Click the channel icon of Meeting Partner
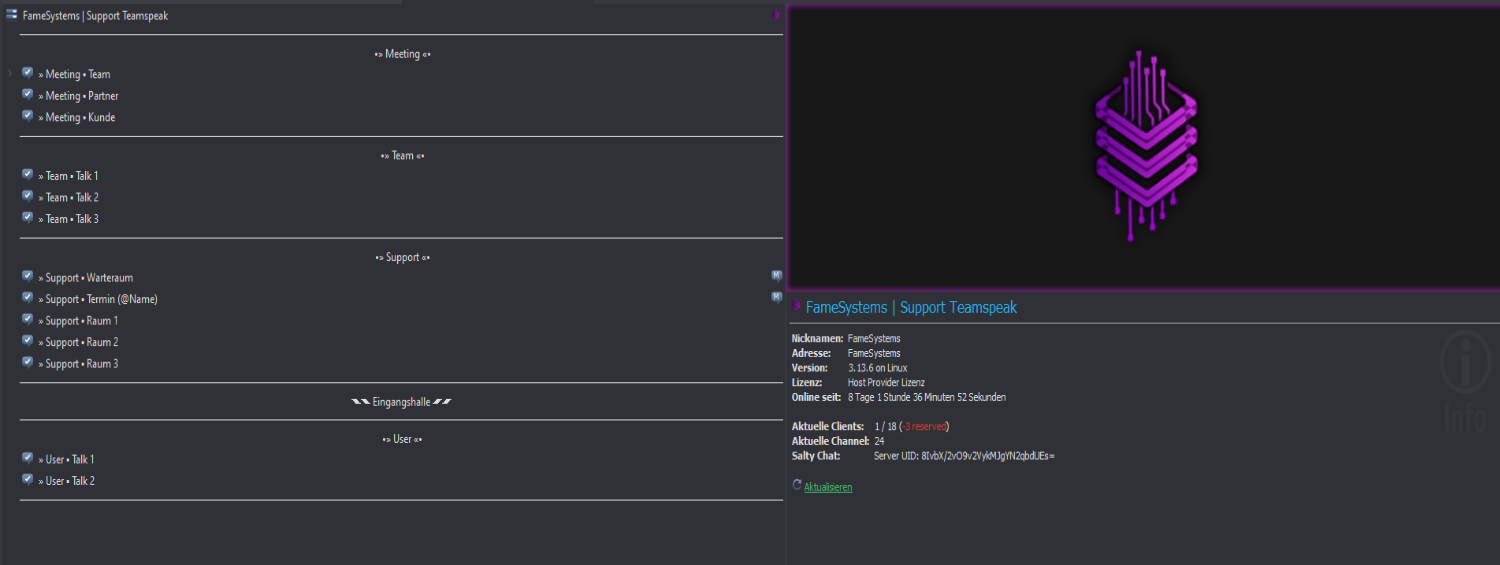The width and height of the screenshot is (1500, 565). pyautogui.click(x=28, y=94)
